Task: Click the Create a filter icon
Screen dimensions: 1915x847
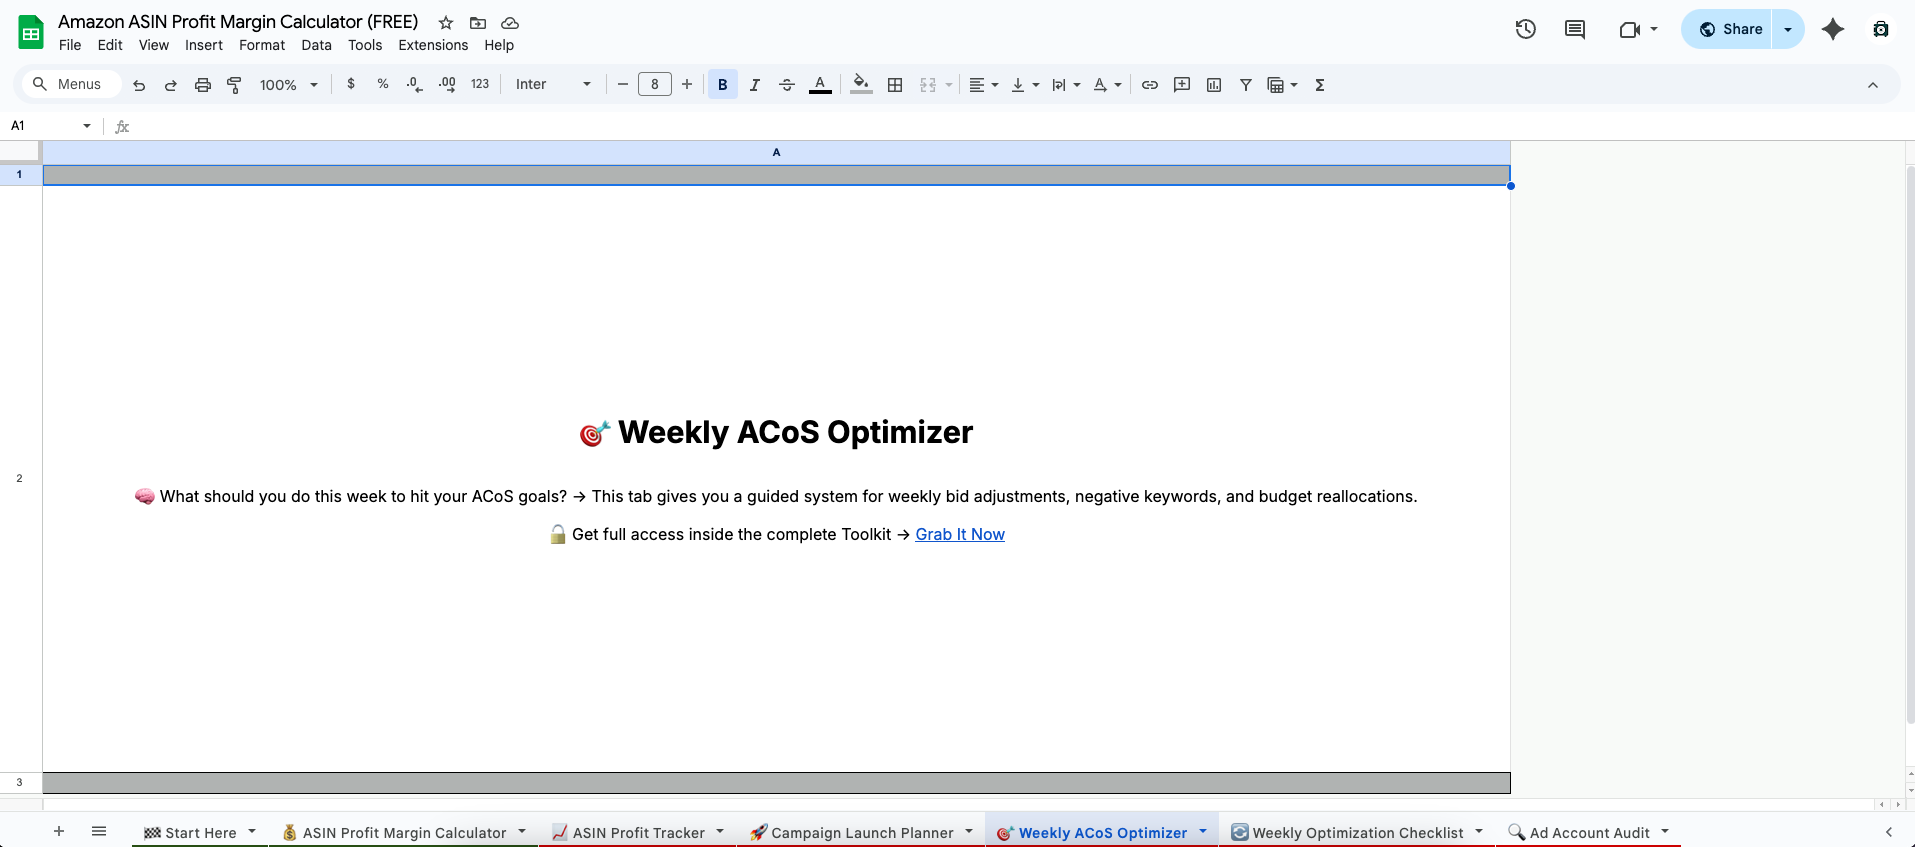Action: click(x=1246, y=85)
